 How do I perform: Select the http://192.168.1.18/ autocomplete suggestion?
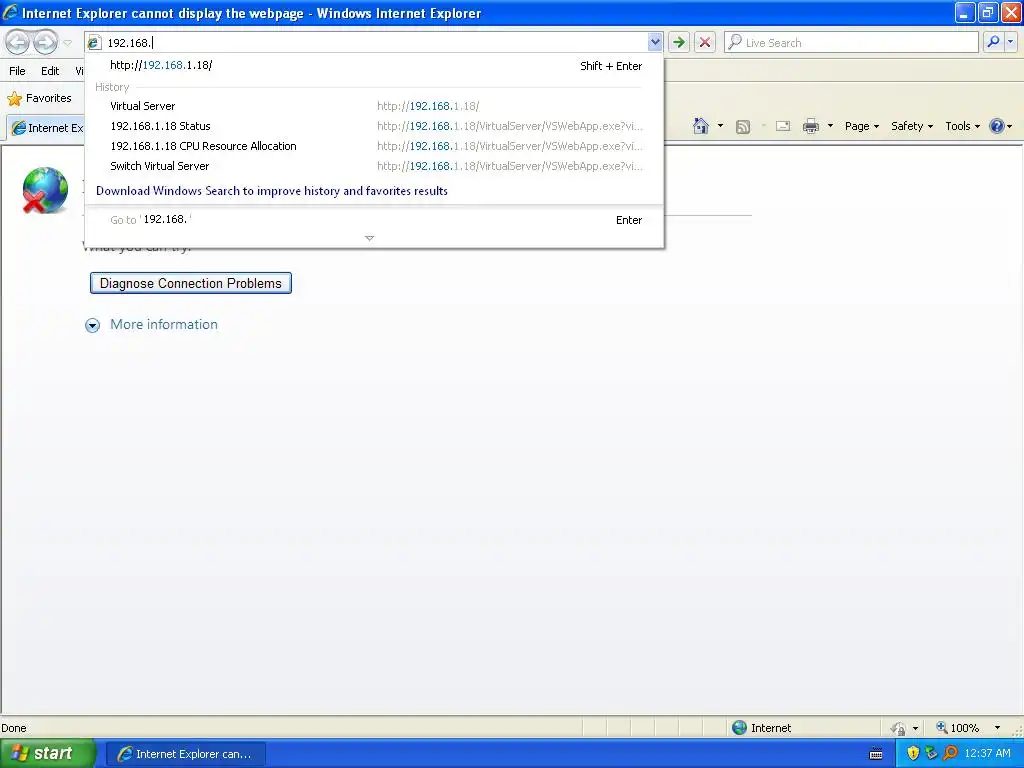374,65
